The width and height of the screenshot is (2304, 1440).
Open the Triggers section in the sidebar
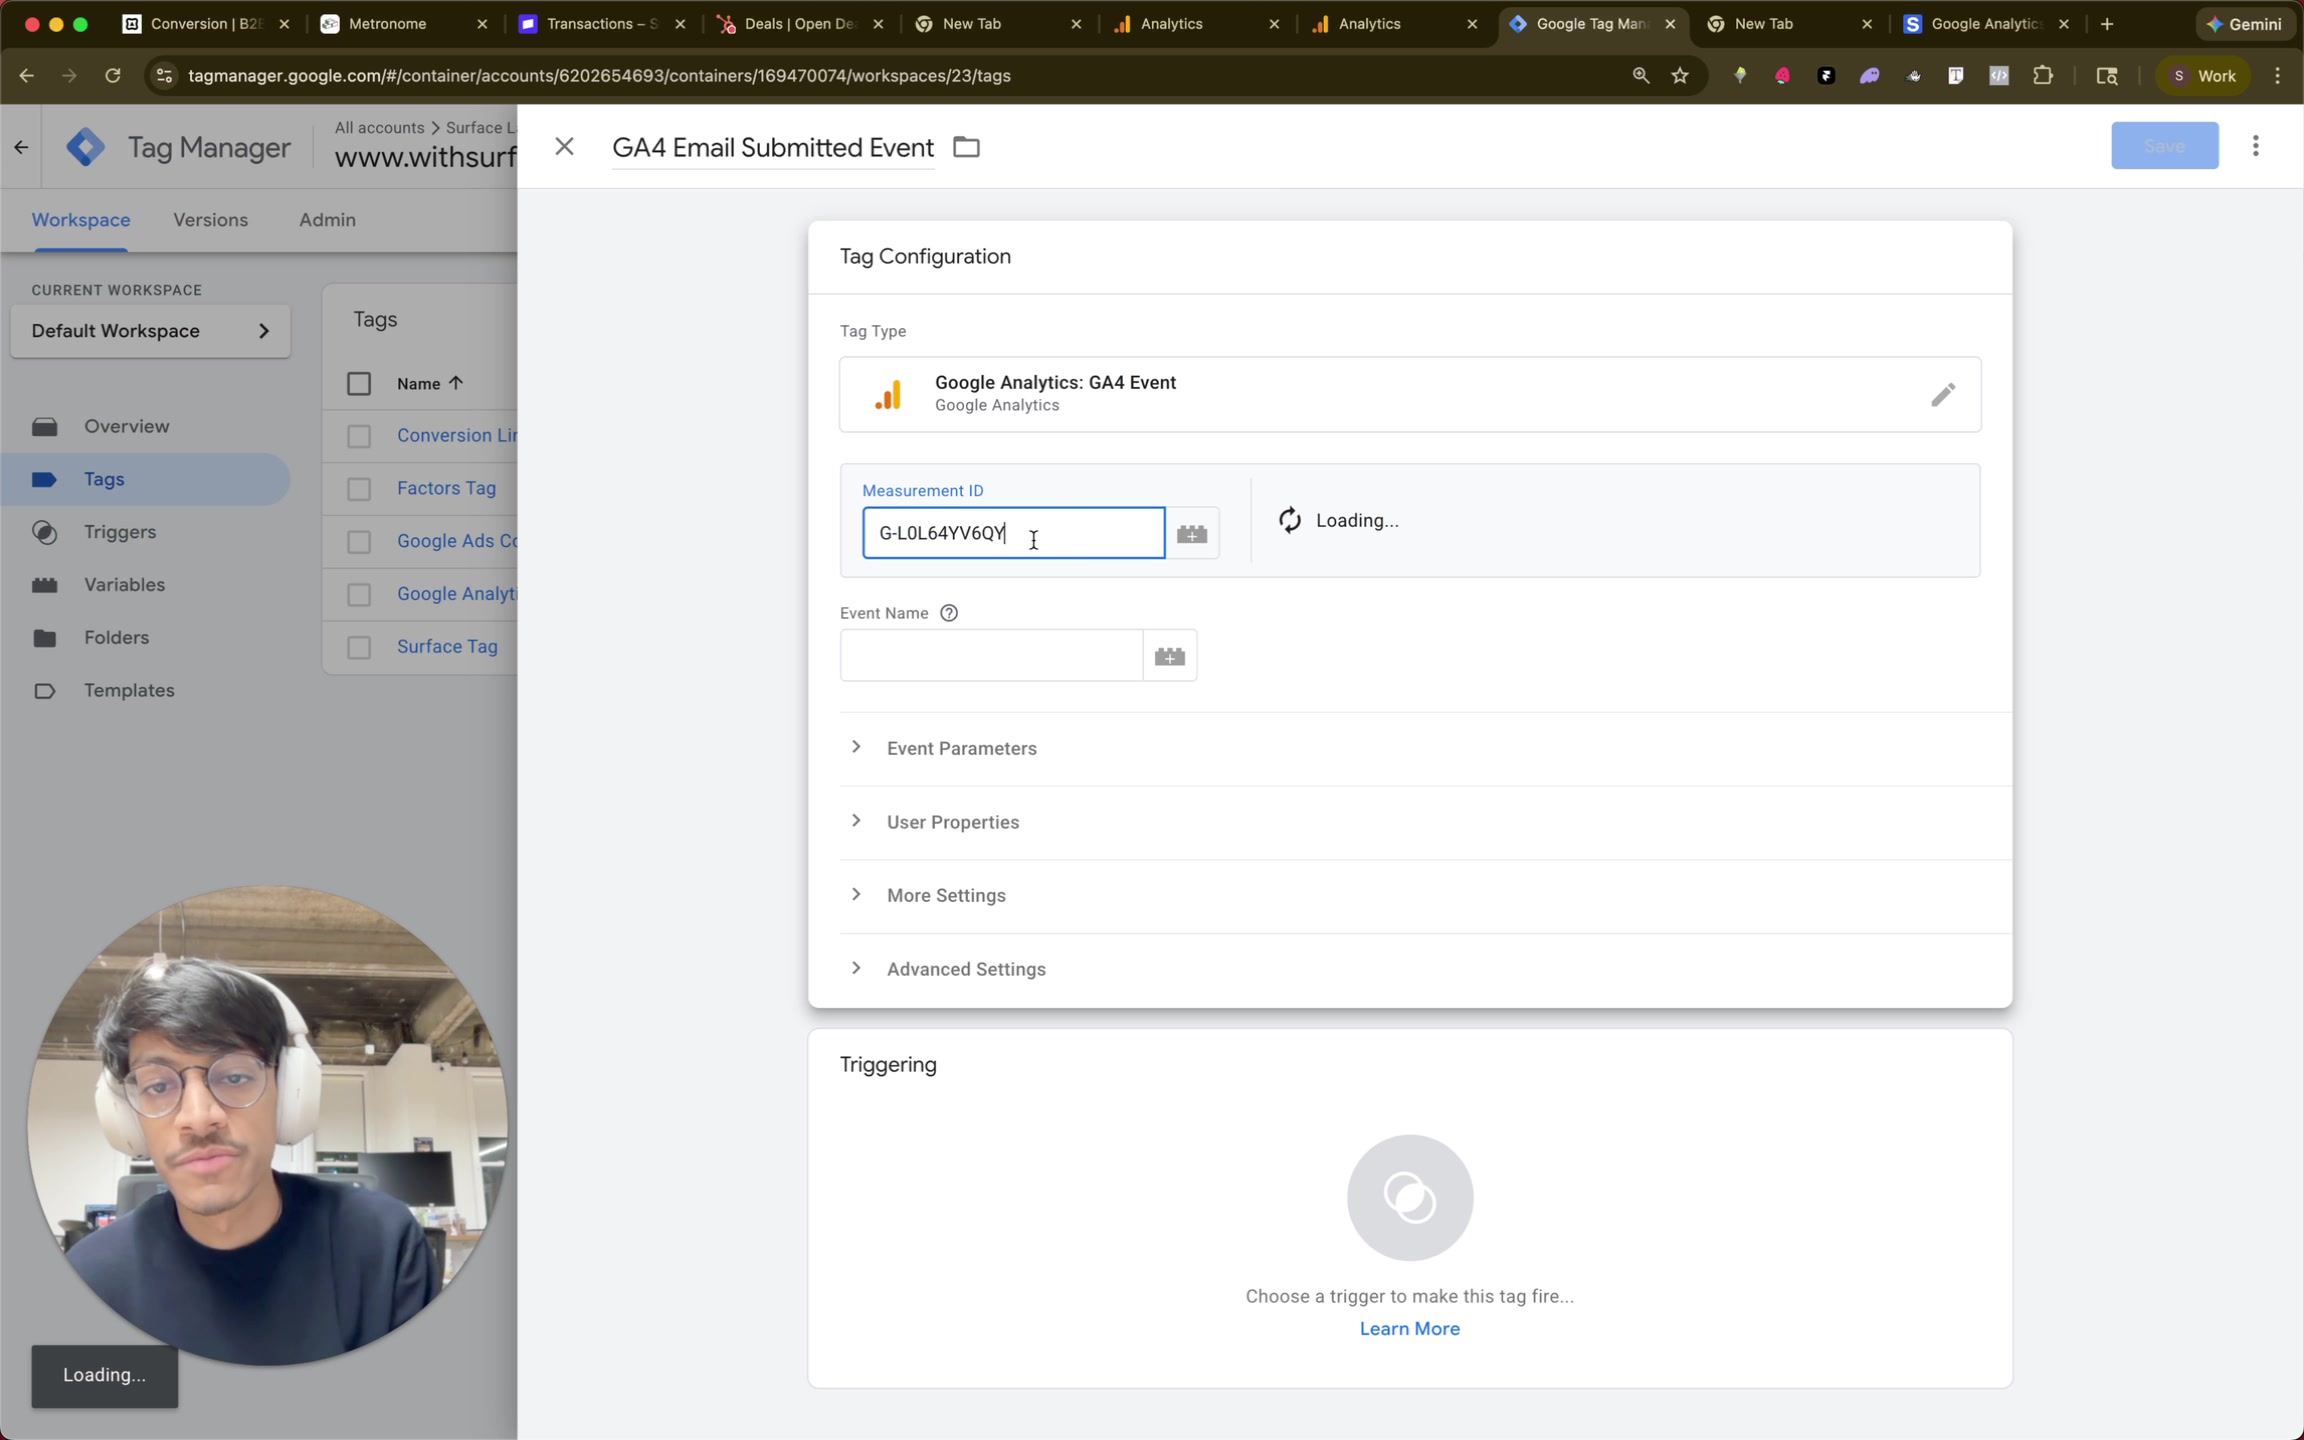120,532
